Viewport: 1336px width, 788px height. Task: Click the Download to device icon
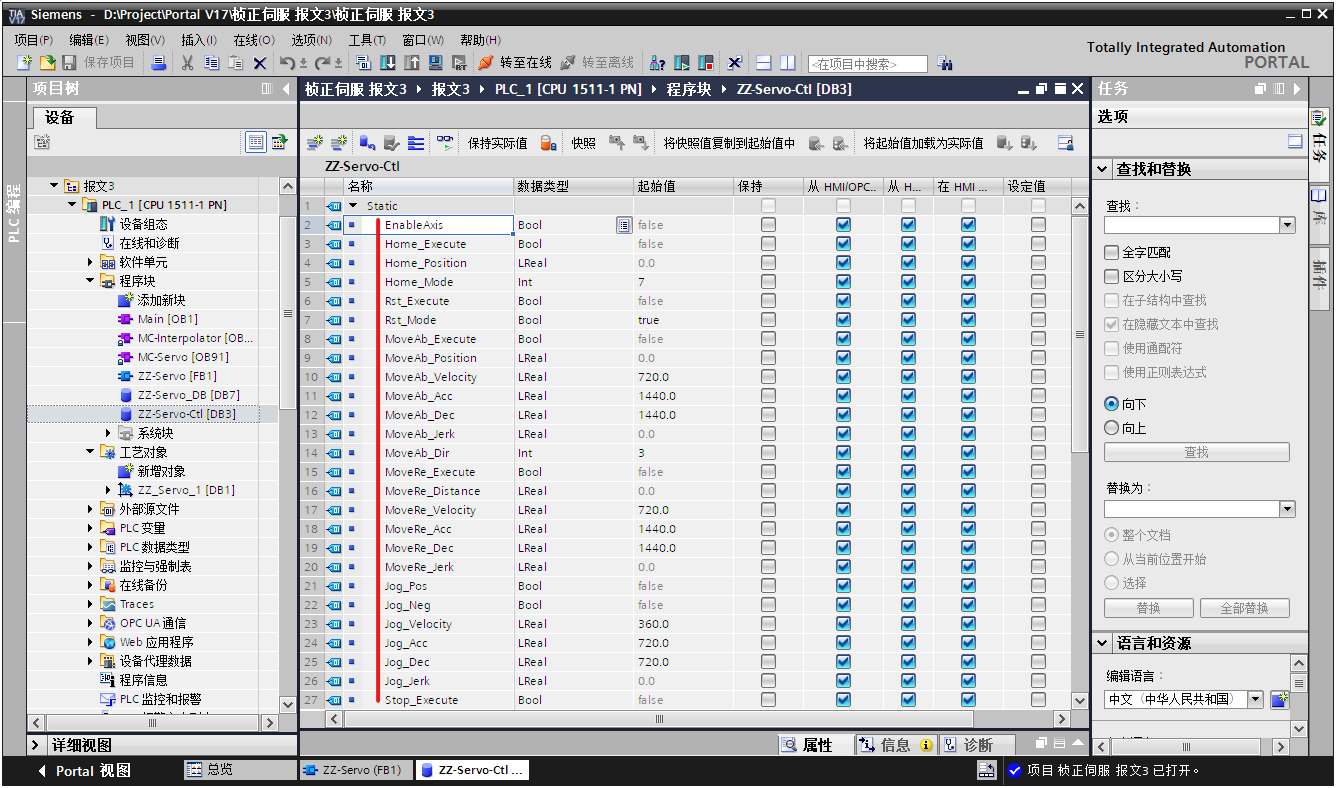[387, 62]
